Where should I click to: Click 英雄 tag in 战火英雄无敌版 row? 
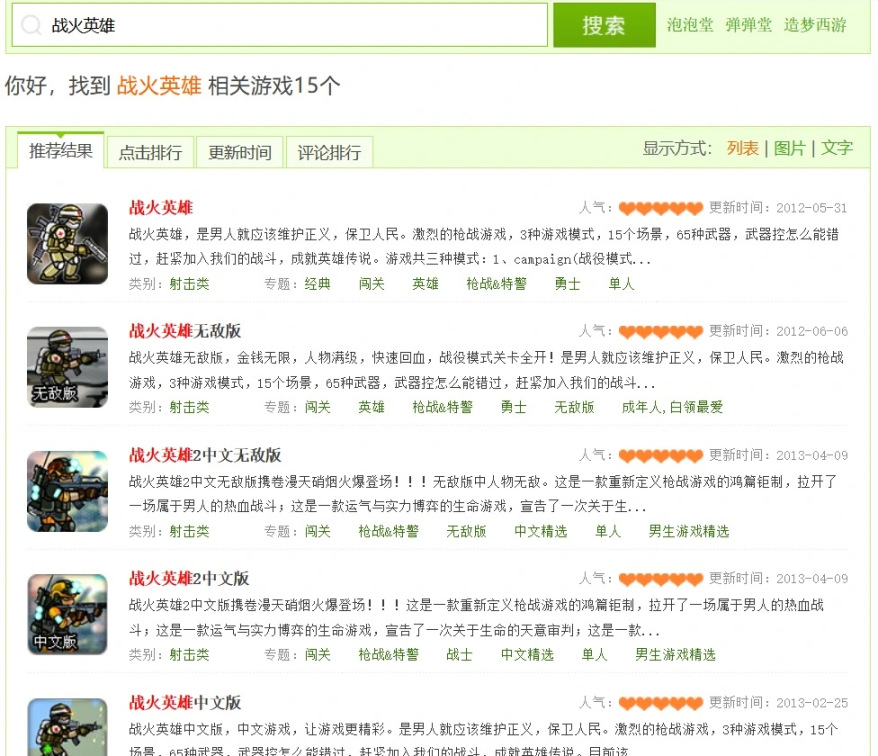coord(371,407)
